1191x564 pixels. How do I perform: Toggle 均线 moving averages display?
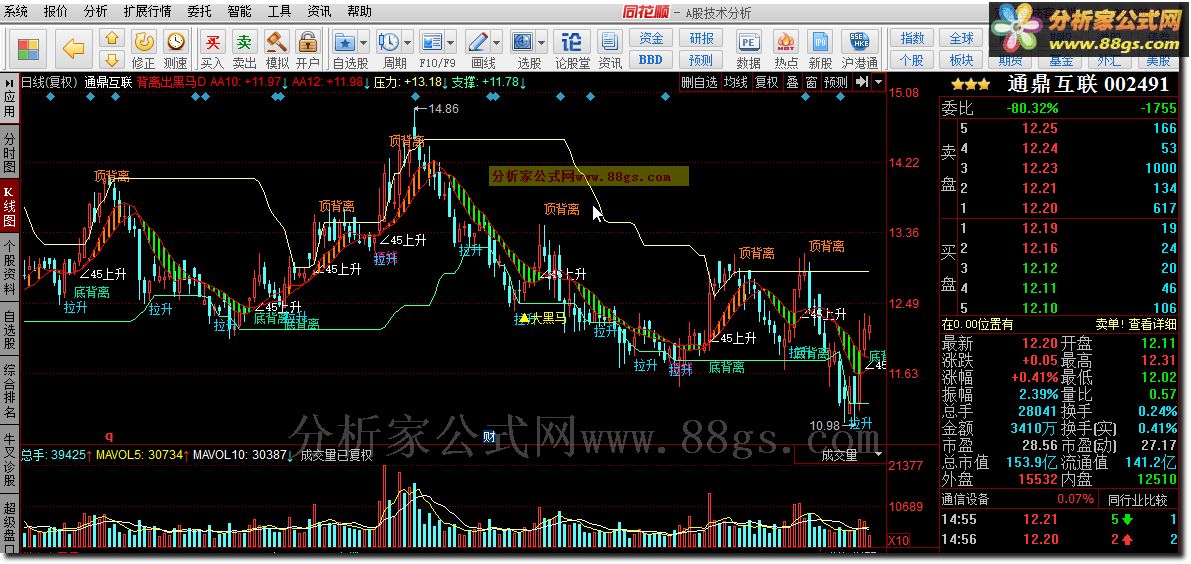point(735,82)
